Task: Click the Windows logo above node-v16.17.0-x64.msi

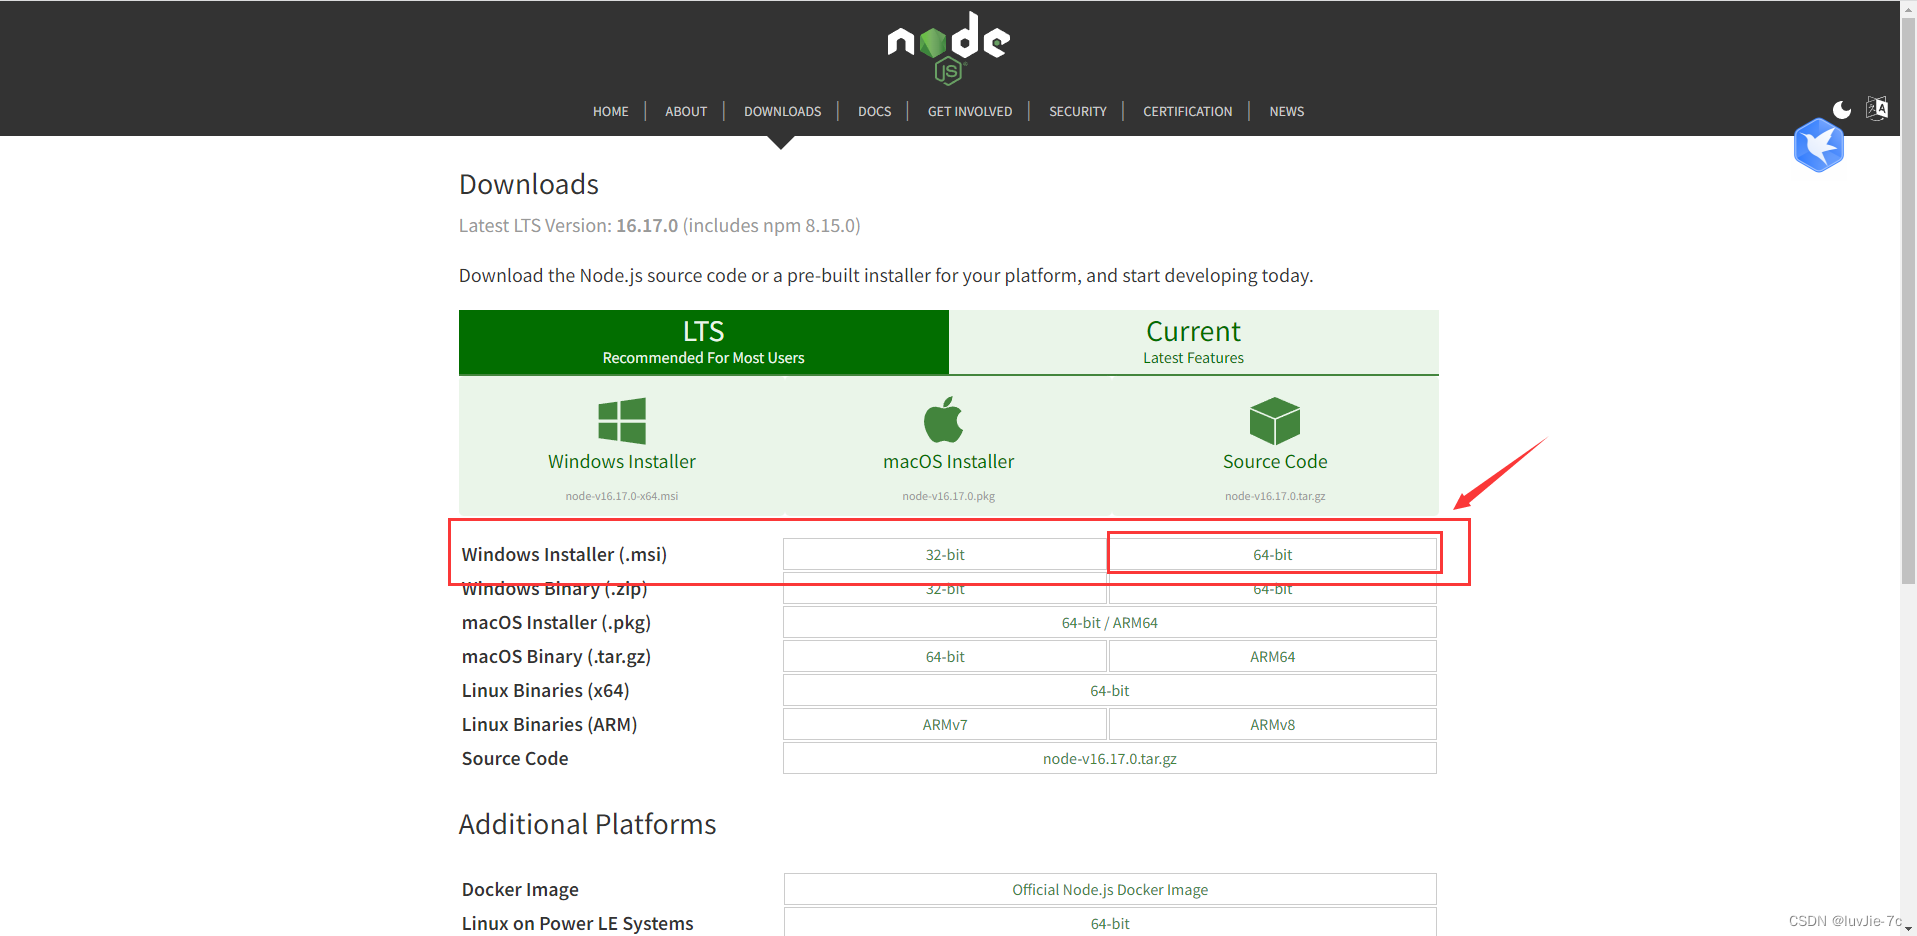Action: 621,419
